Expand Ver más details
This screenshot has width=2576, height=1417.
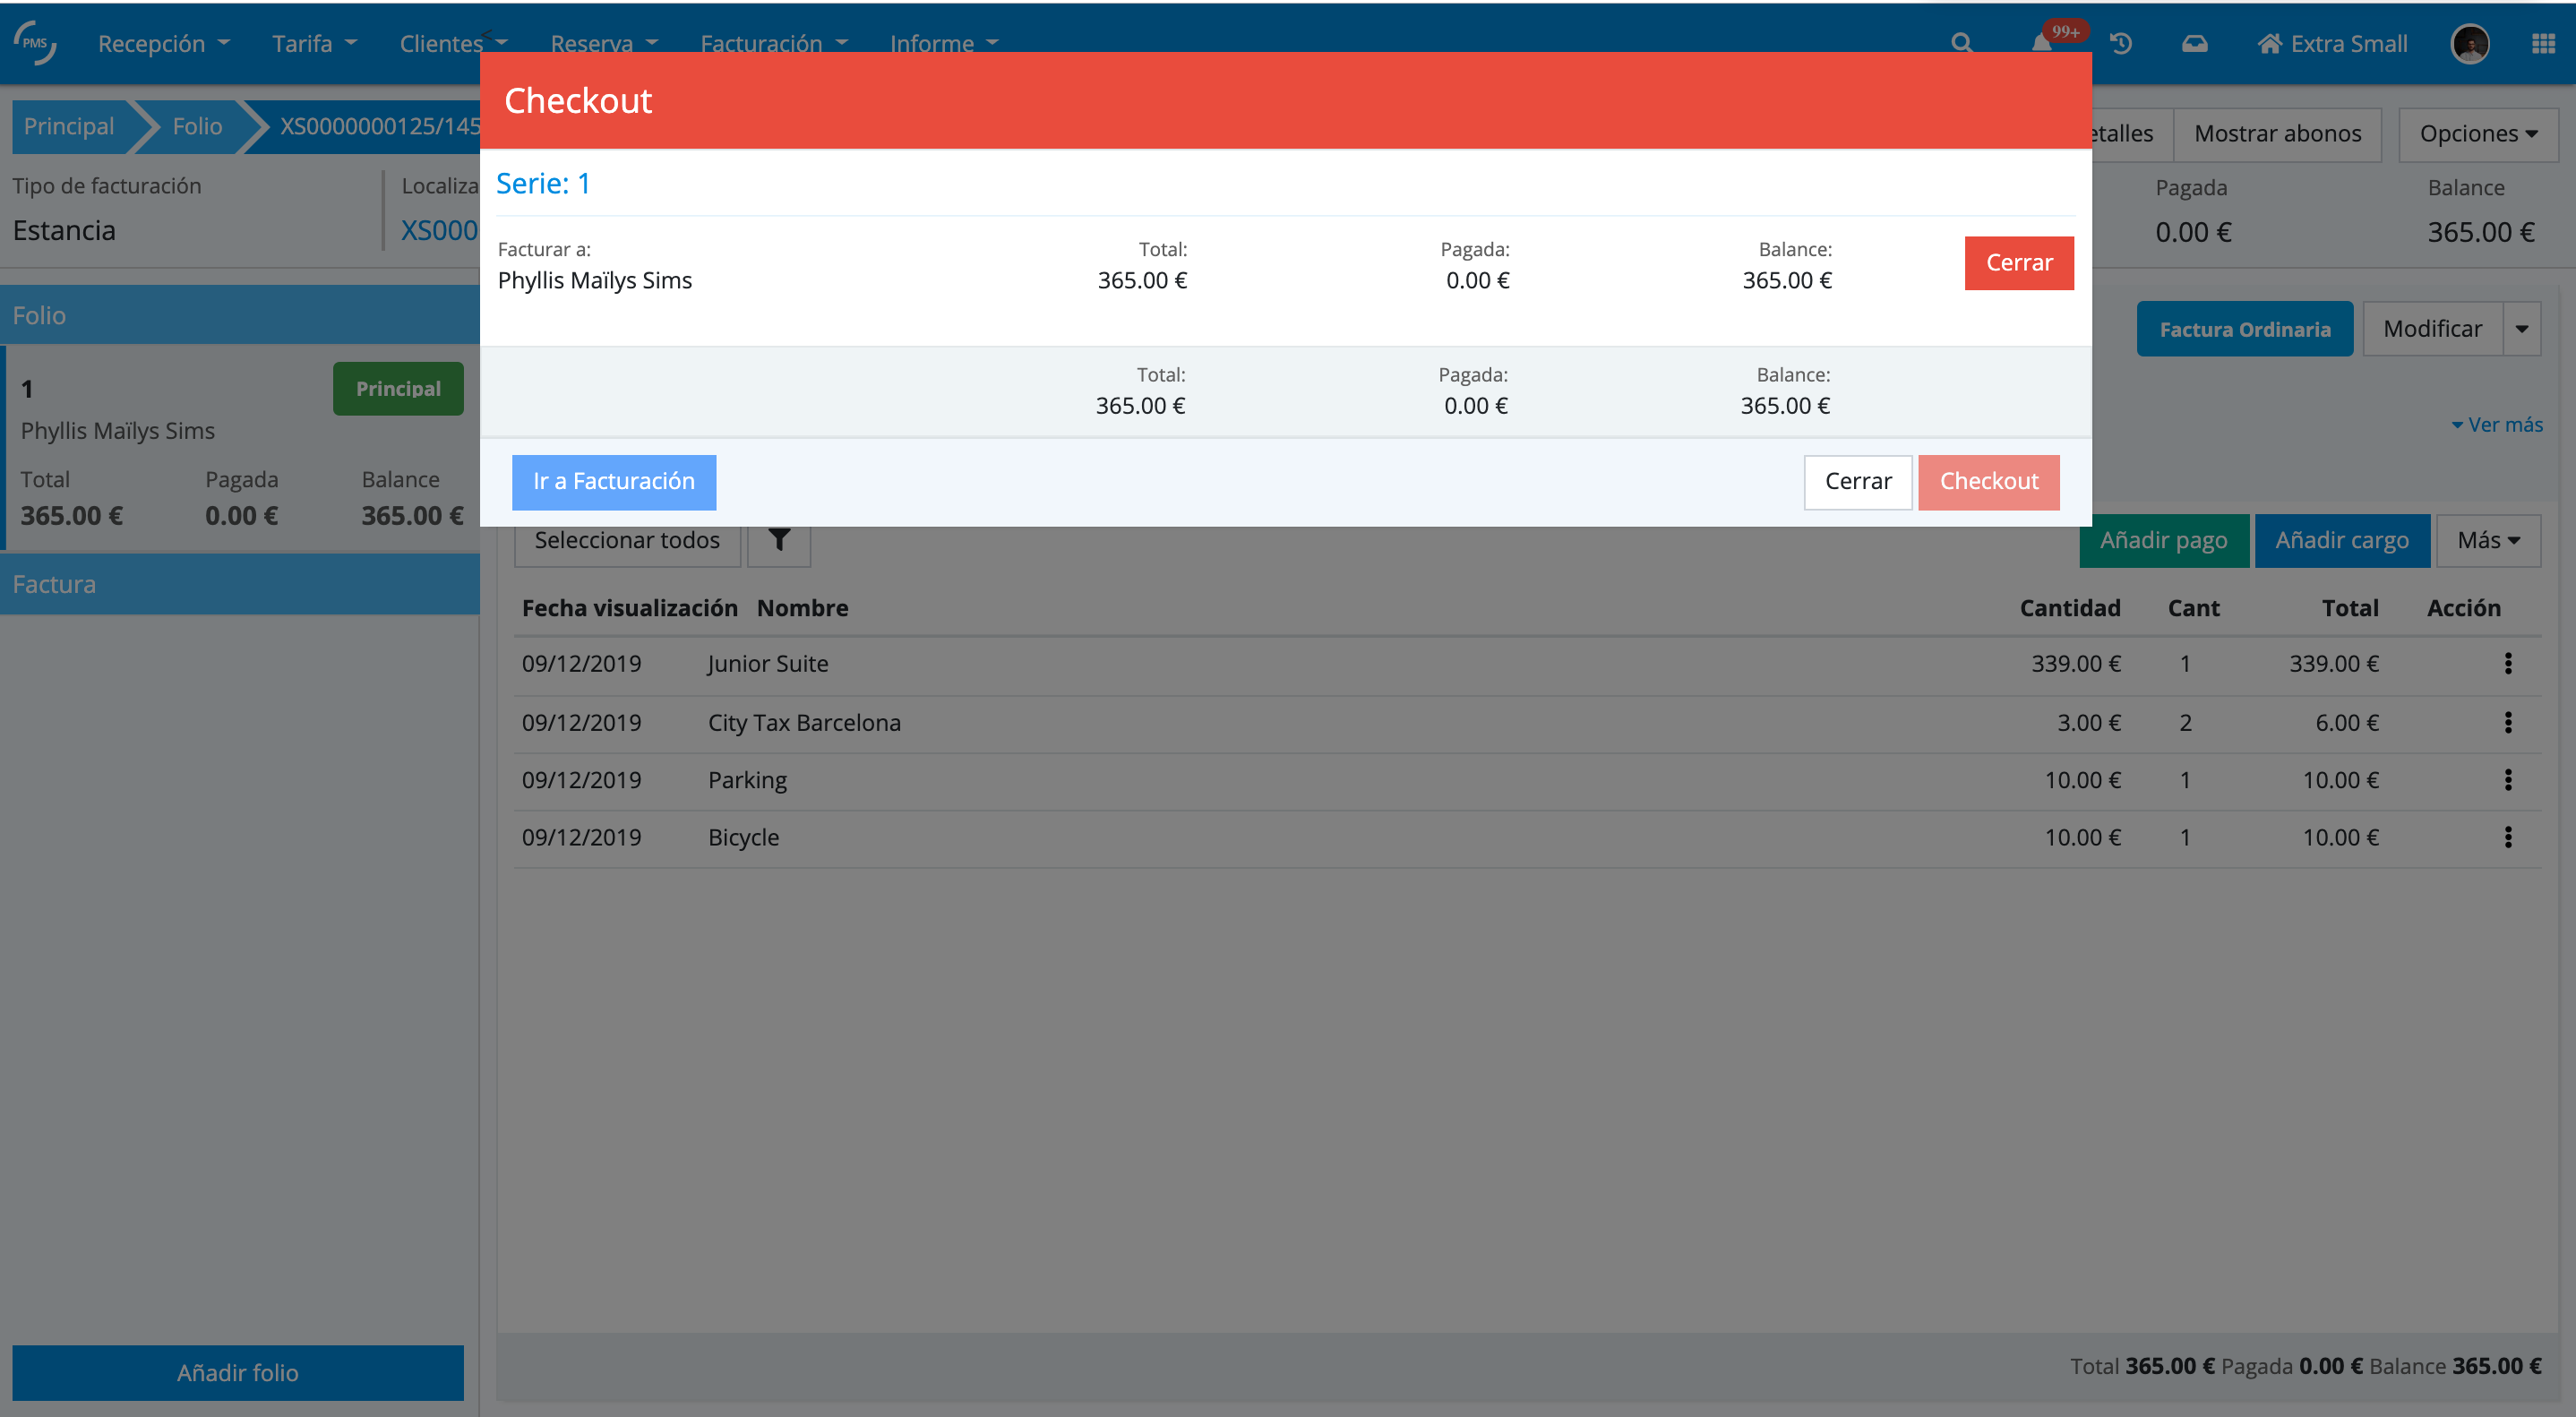pyautogui.click(x=2496, y=425)
